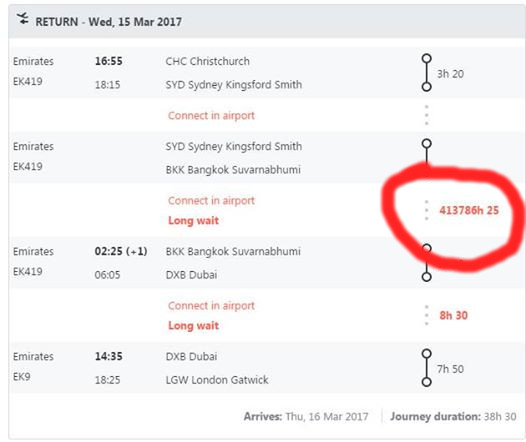Click the Journey duration 38h 30 text

(453, 417)
